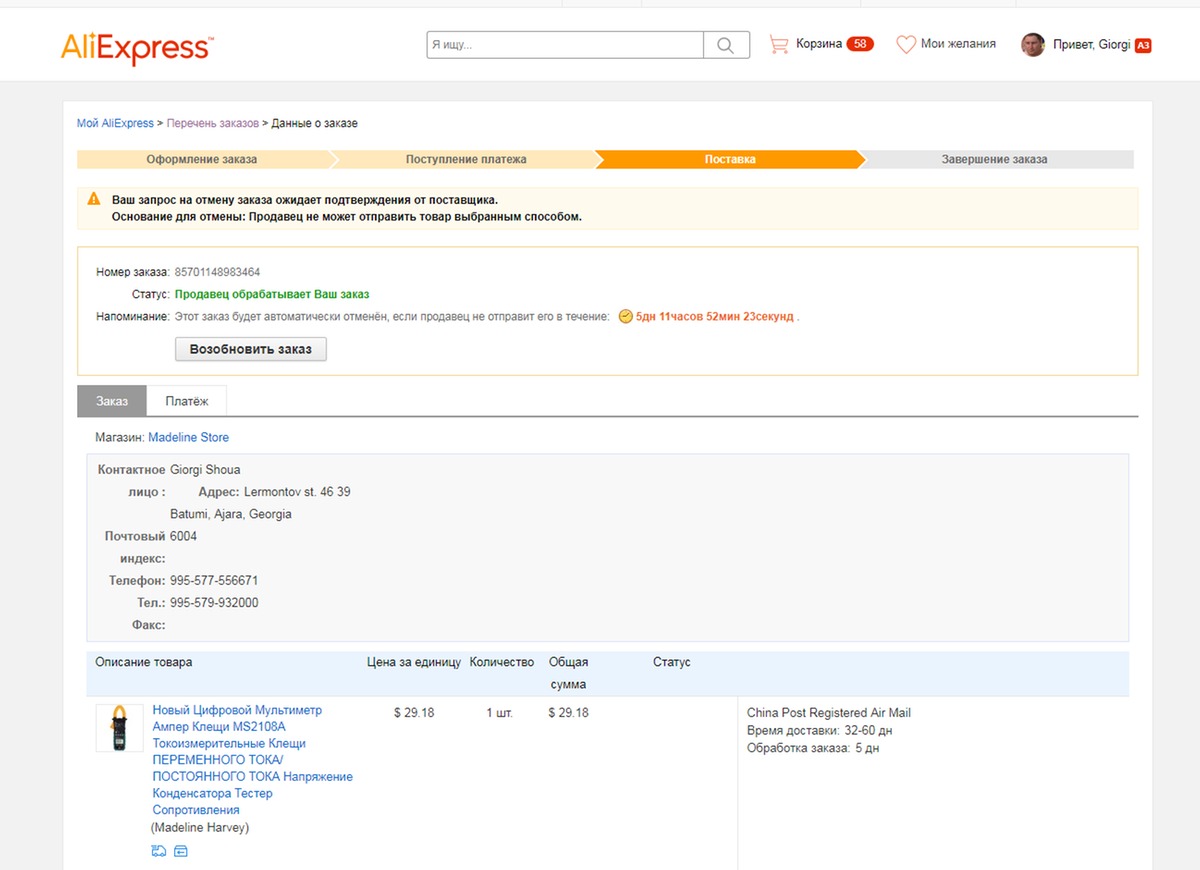The image size is (1200, 870).
Task: Click the cart count badge 58
Action: (x=859, y=44)
